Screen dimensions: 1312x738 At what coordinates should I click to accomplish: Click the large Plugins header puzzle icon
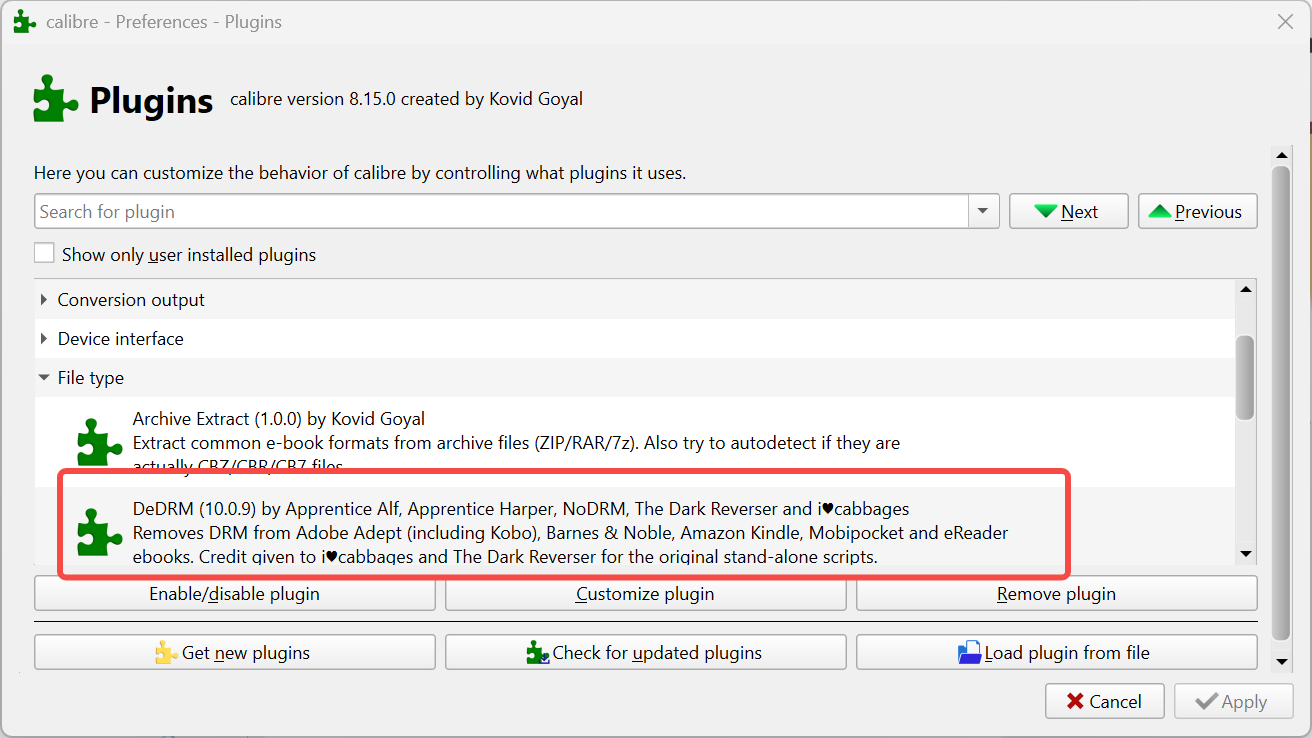(x=56, y=99)
